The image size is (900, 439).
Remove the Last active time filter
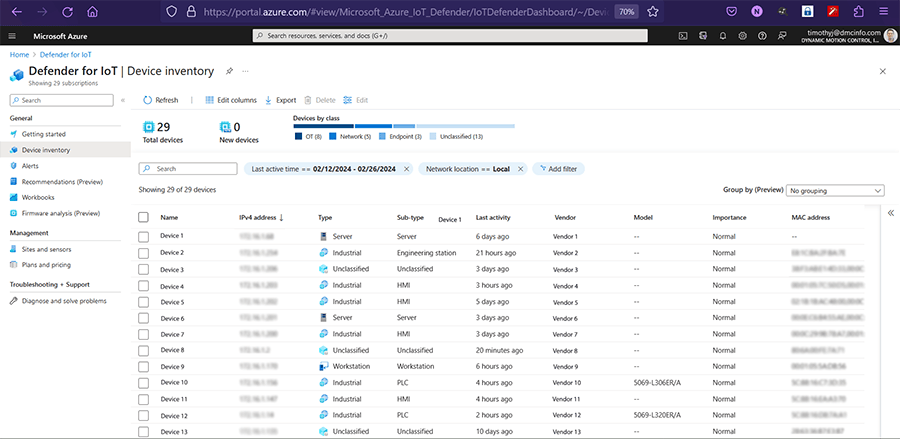(406, 169)
